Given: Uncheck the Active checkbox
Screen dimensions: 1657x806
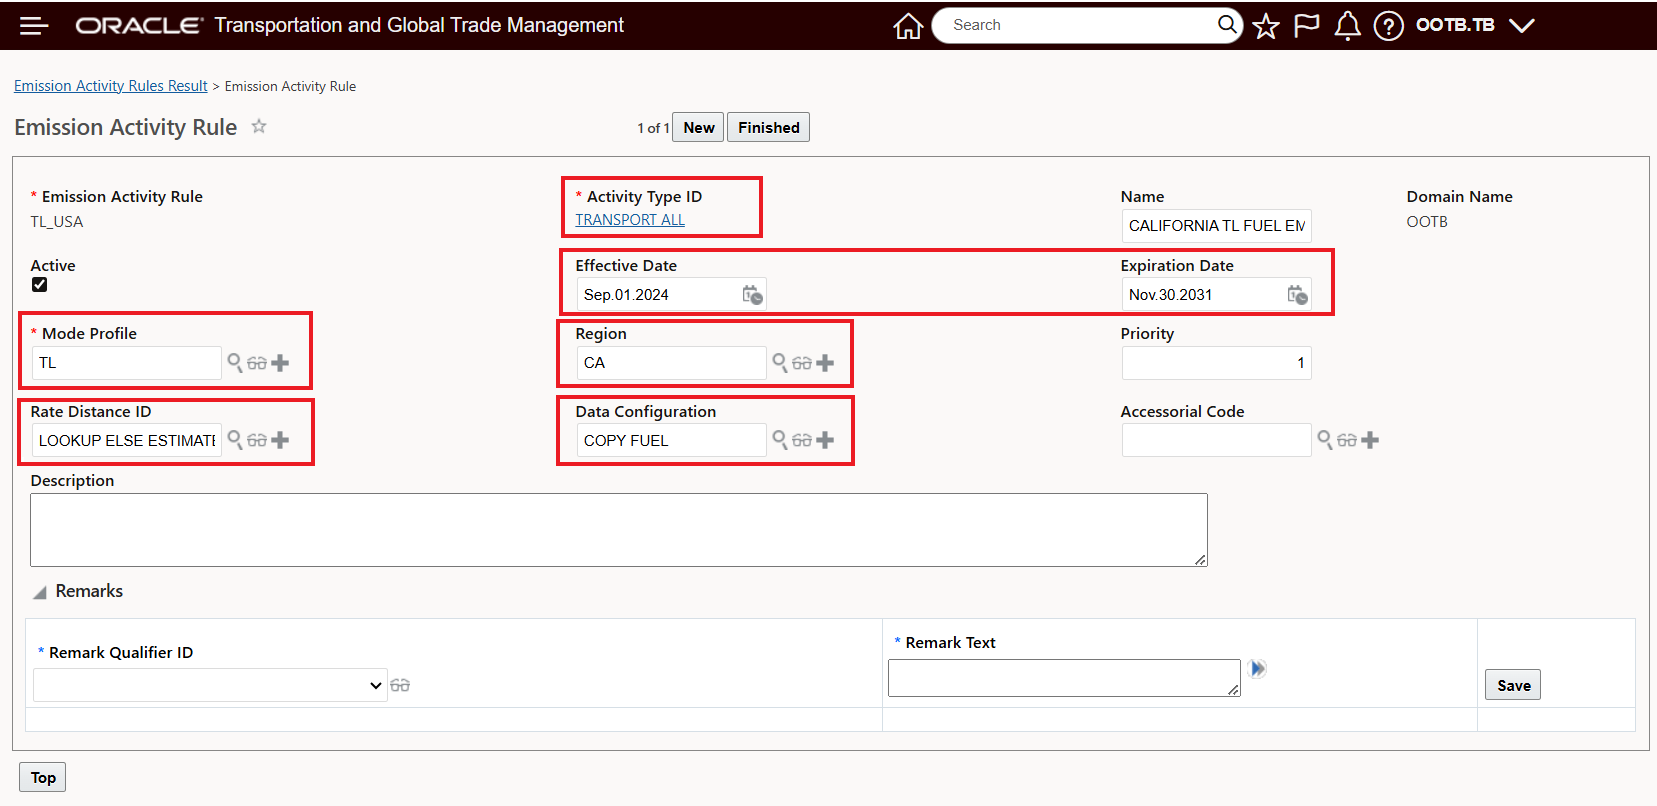Looking at the screenshot, I should [39, 284].
